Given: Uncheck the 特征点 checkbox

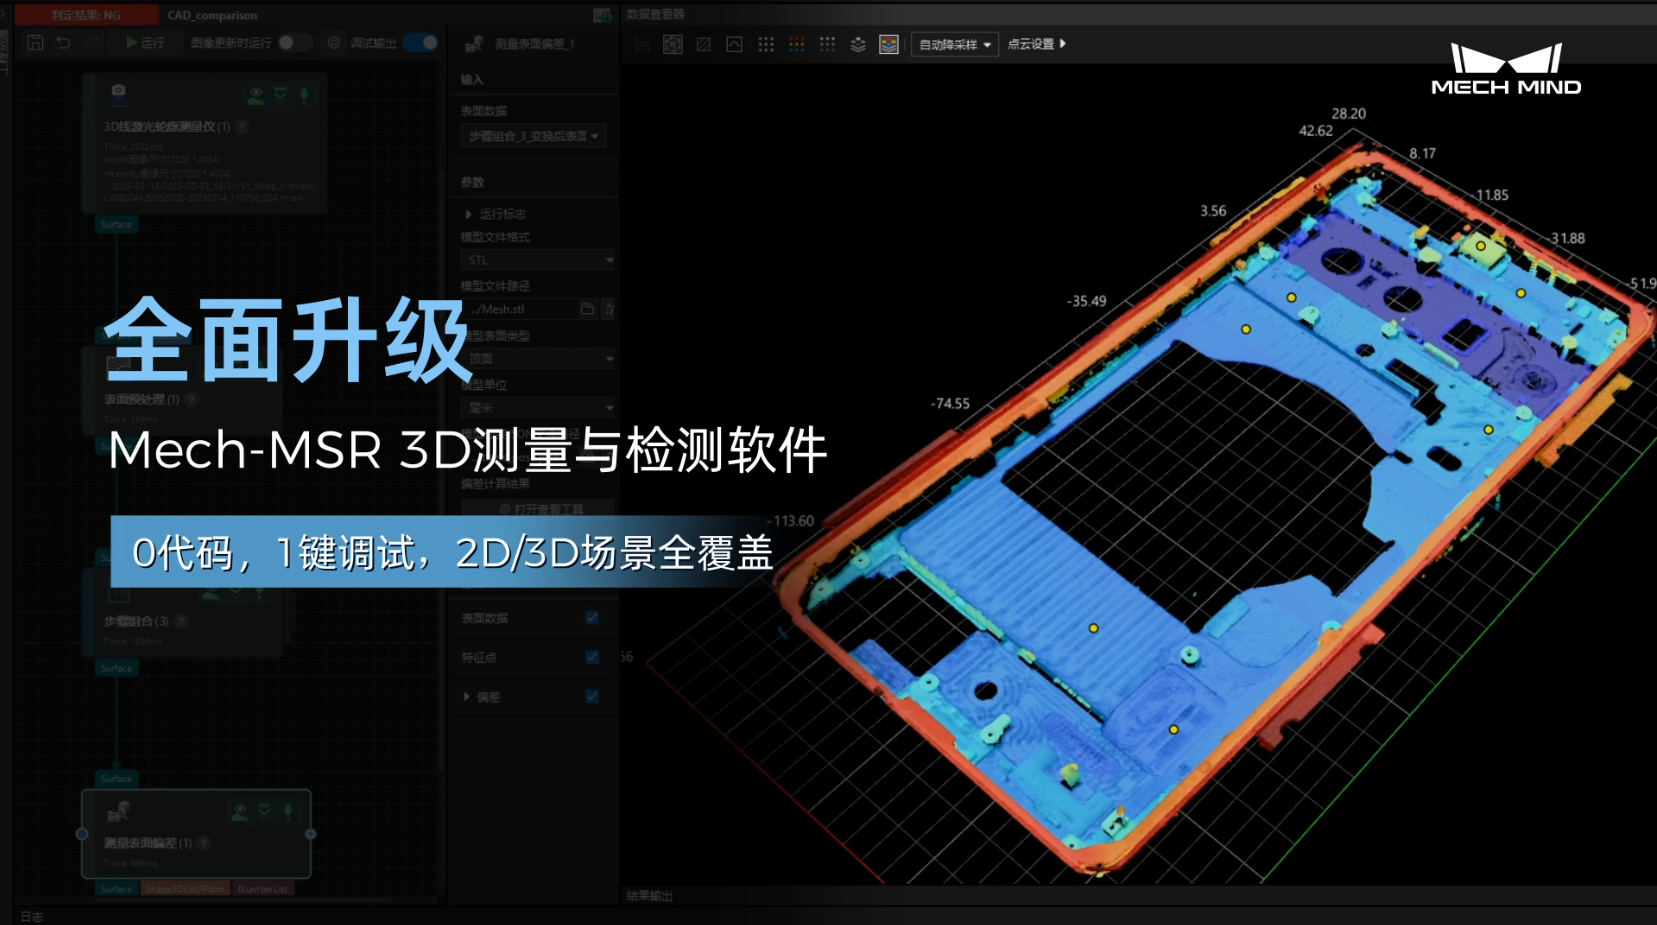Looking at the screenshot, I should pyautogui.click(x=592, y=657).
